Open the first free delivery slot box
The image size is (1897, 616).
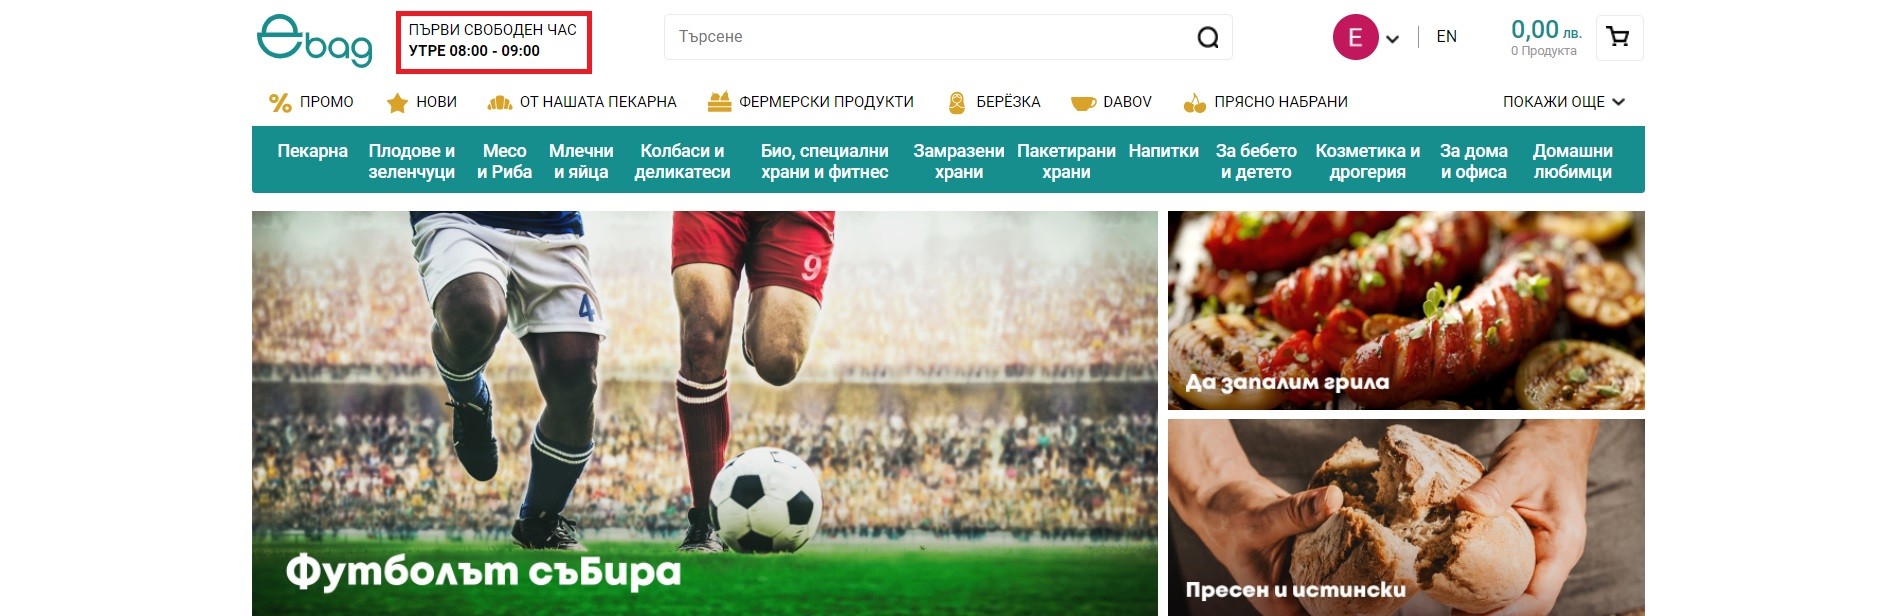494,42
